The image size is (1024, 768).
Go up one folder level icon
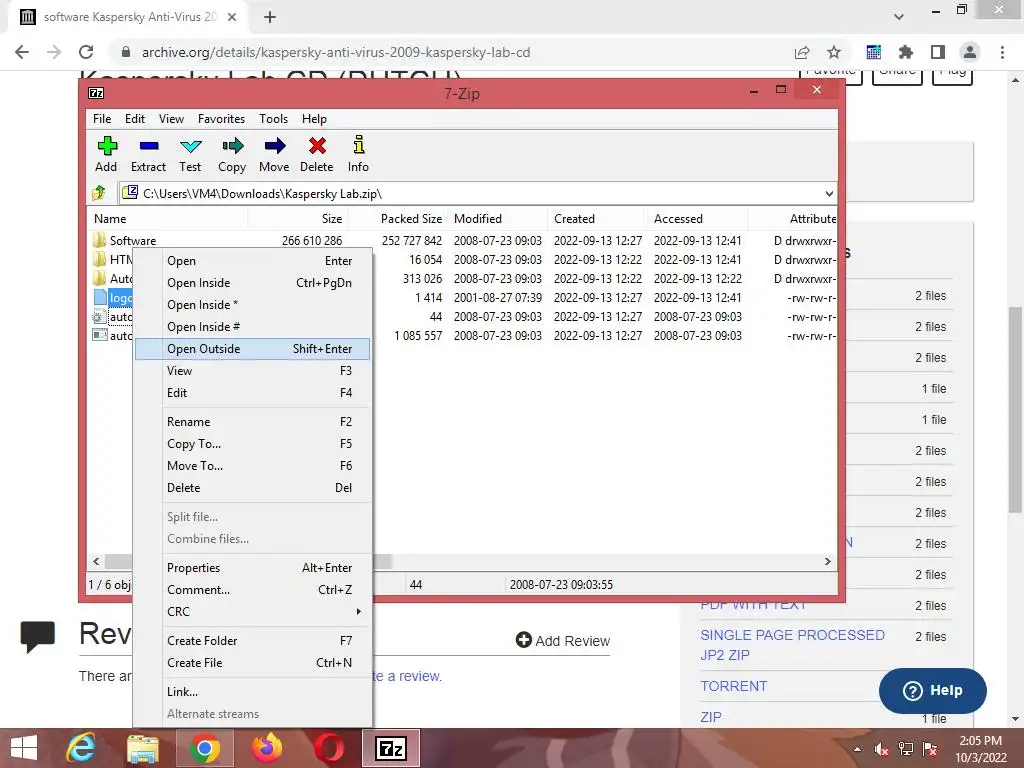click(x=99, y=193)
